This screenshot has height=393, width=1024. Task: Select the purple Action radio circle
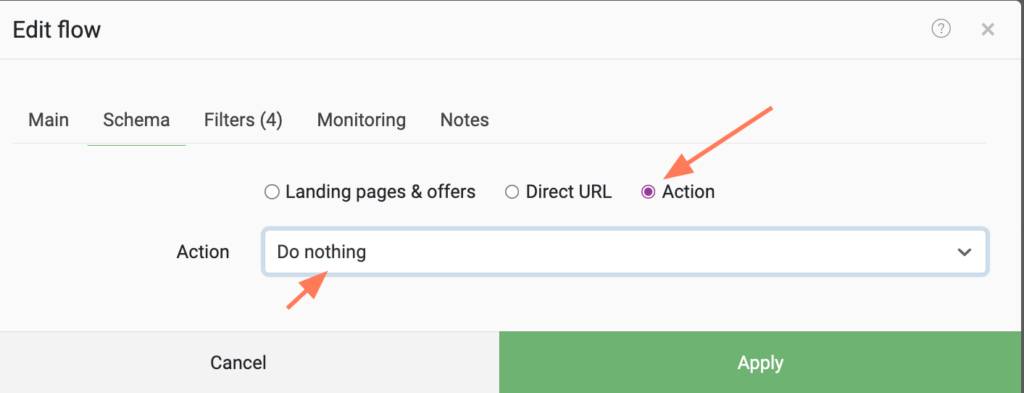648,192
